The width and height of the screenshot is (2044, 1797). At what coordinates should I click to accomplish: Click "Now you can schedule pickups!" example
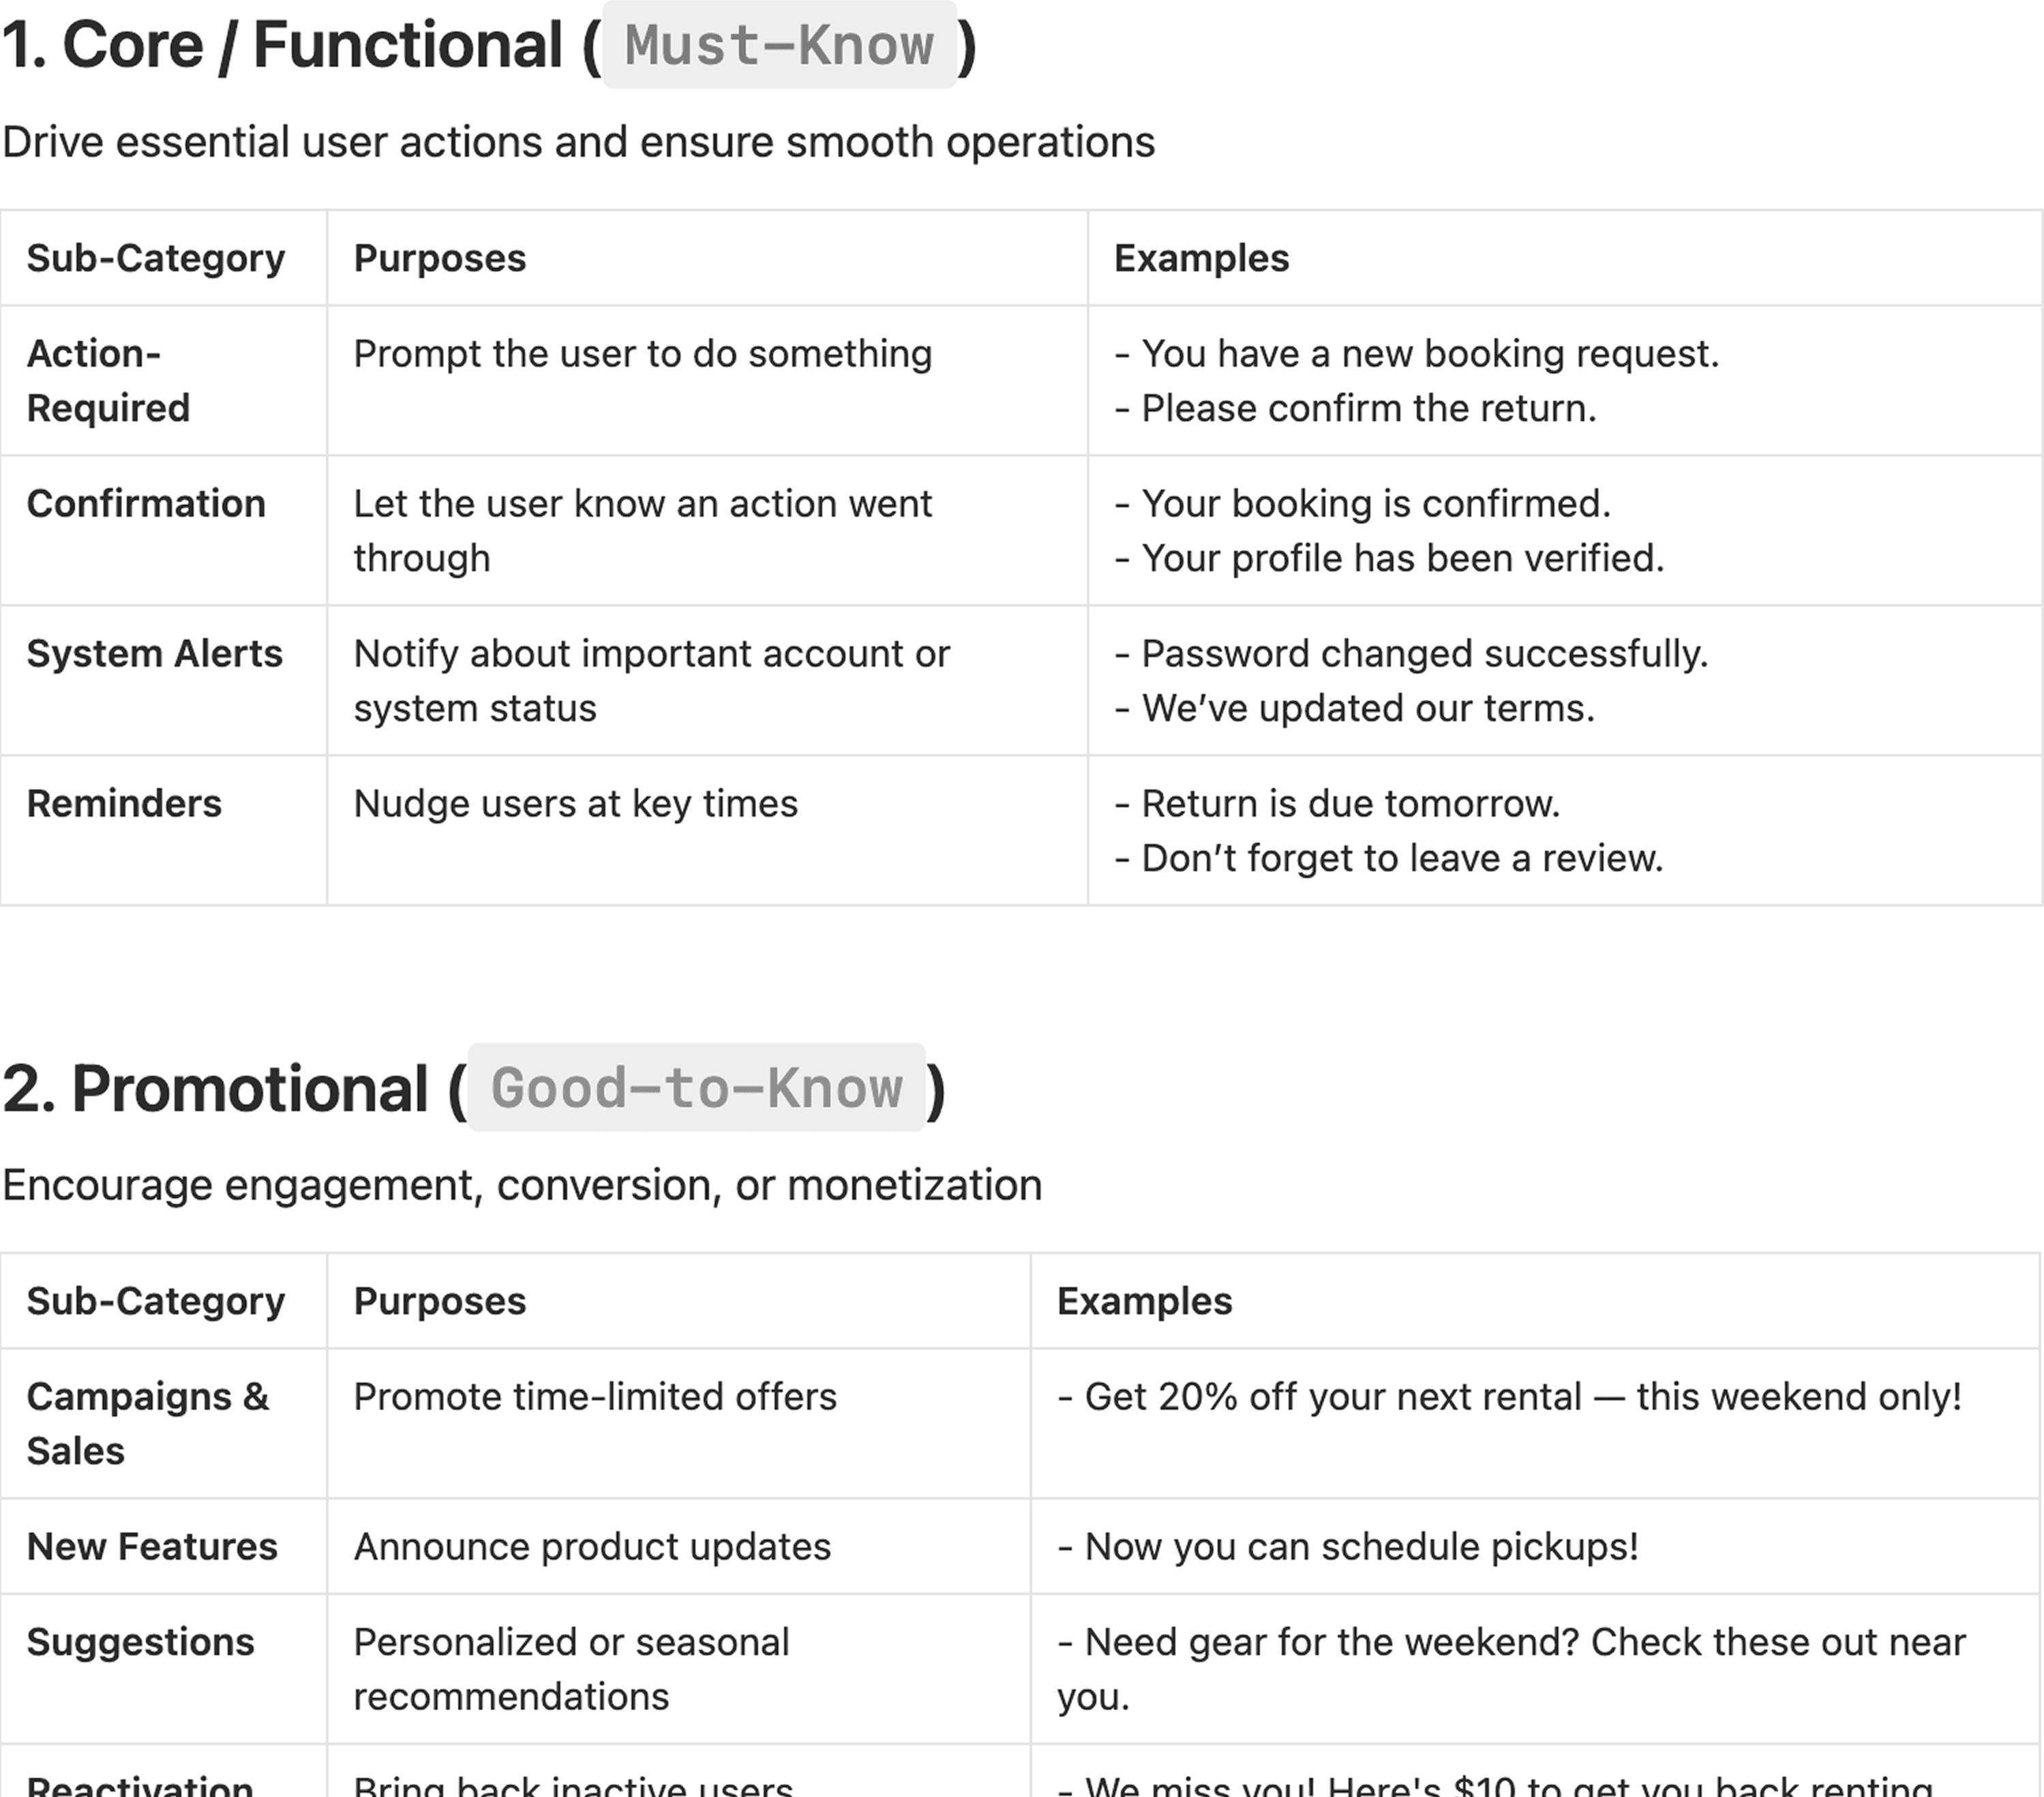point(1361,1547)
